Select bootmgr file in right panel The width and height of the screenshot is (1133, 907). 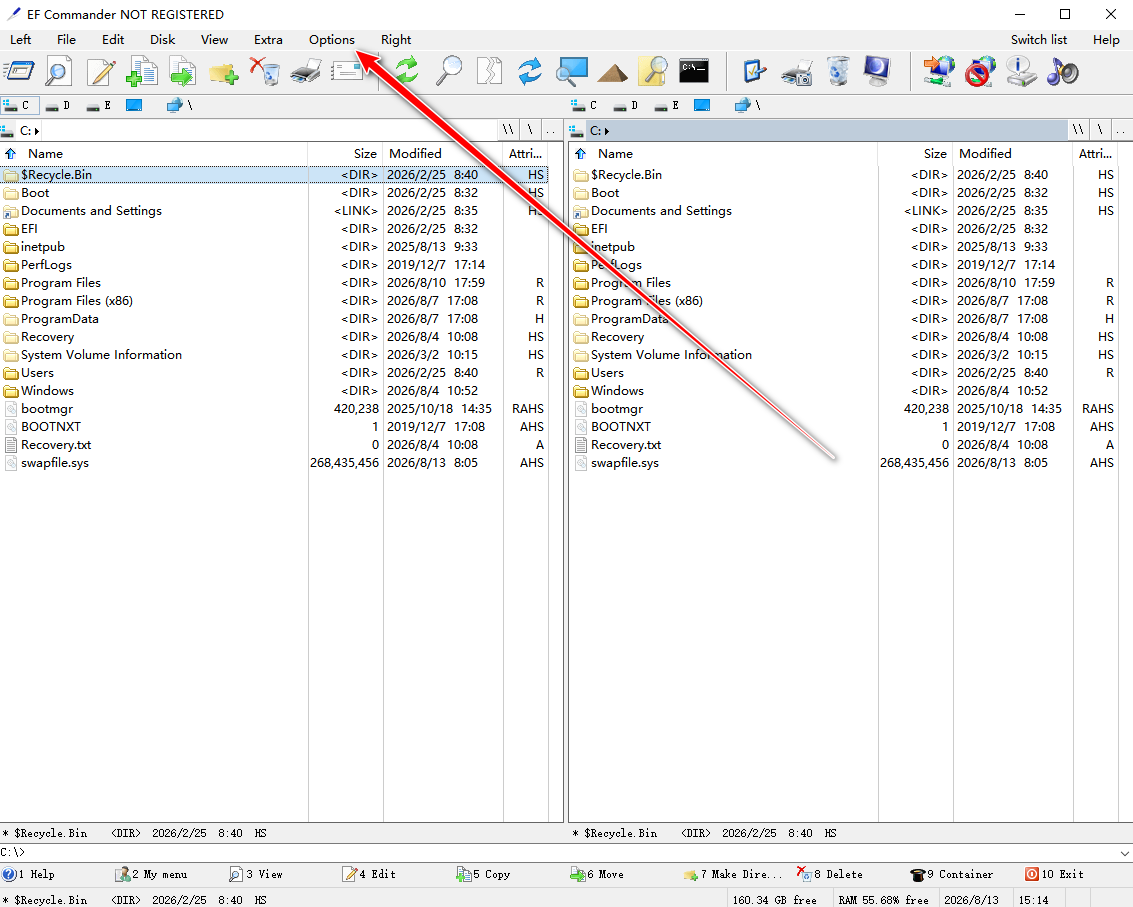point(616,409)
